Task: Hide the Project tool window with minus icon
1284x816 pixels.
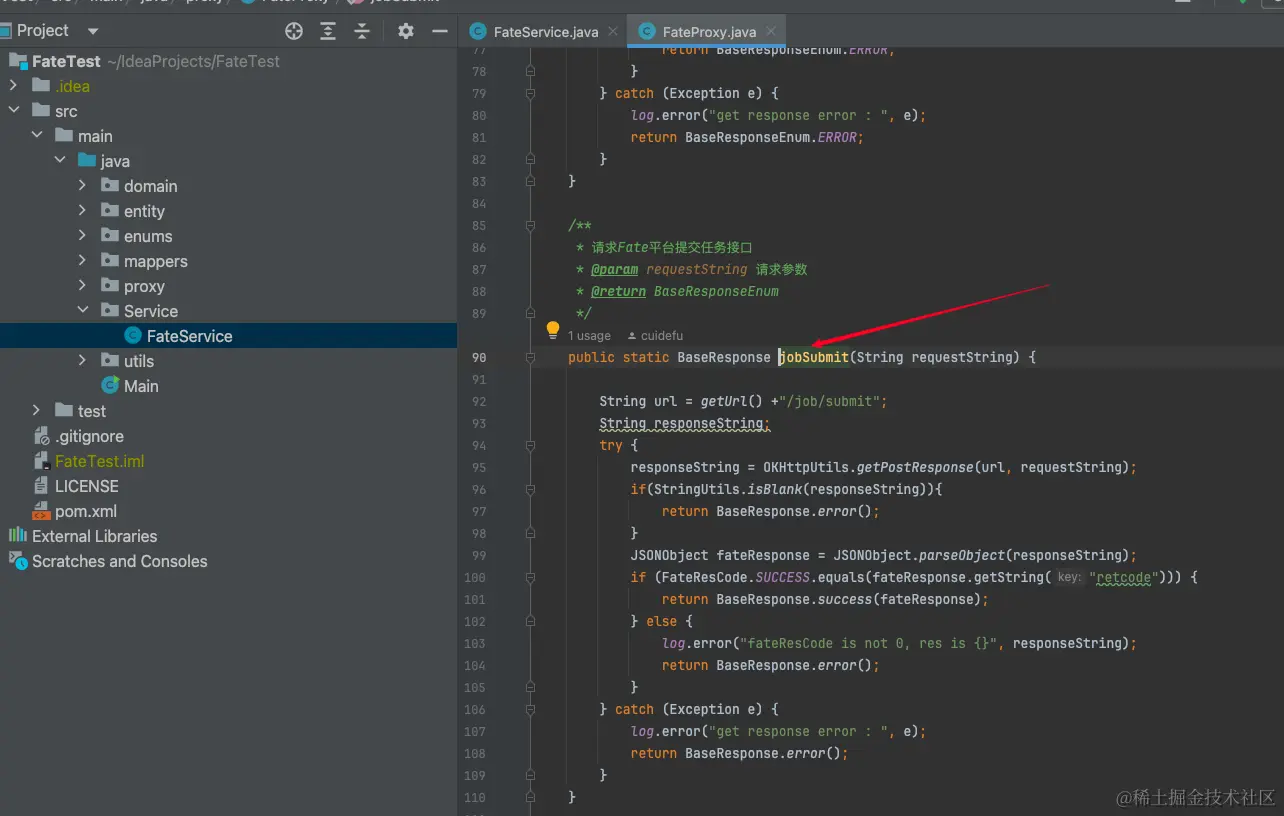Action: [x=439, y=31]
